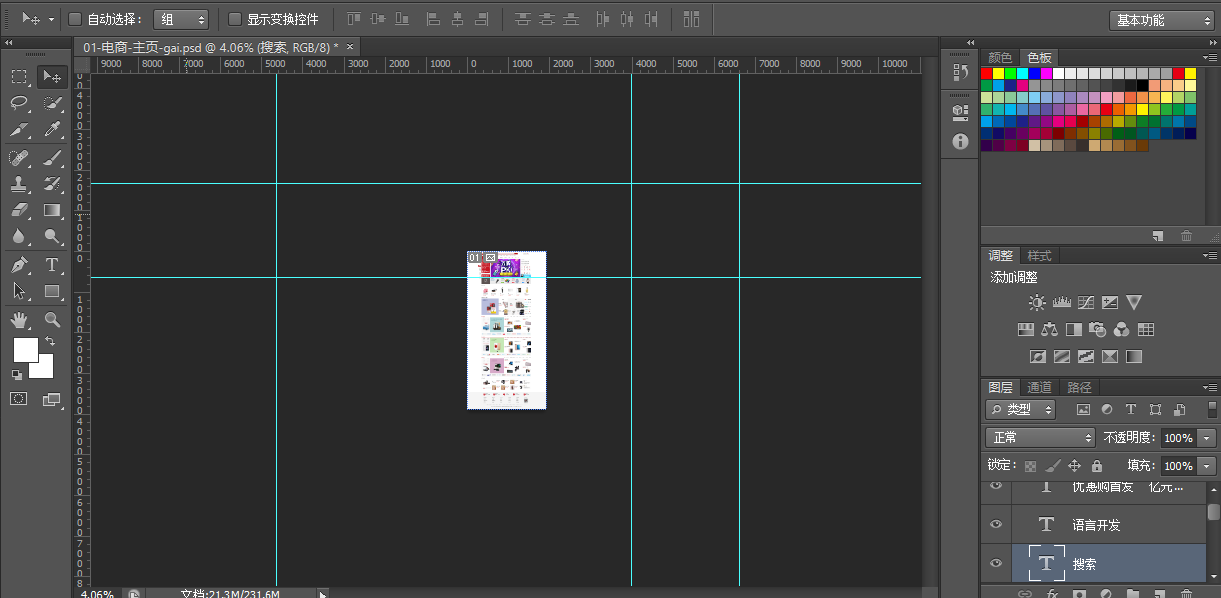The width and height of the screenshot is (1221, 598).
Task: Hide the 搜索 layer
Action: [995, 563]
